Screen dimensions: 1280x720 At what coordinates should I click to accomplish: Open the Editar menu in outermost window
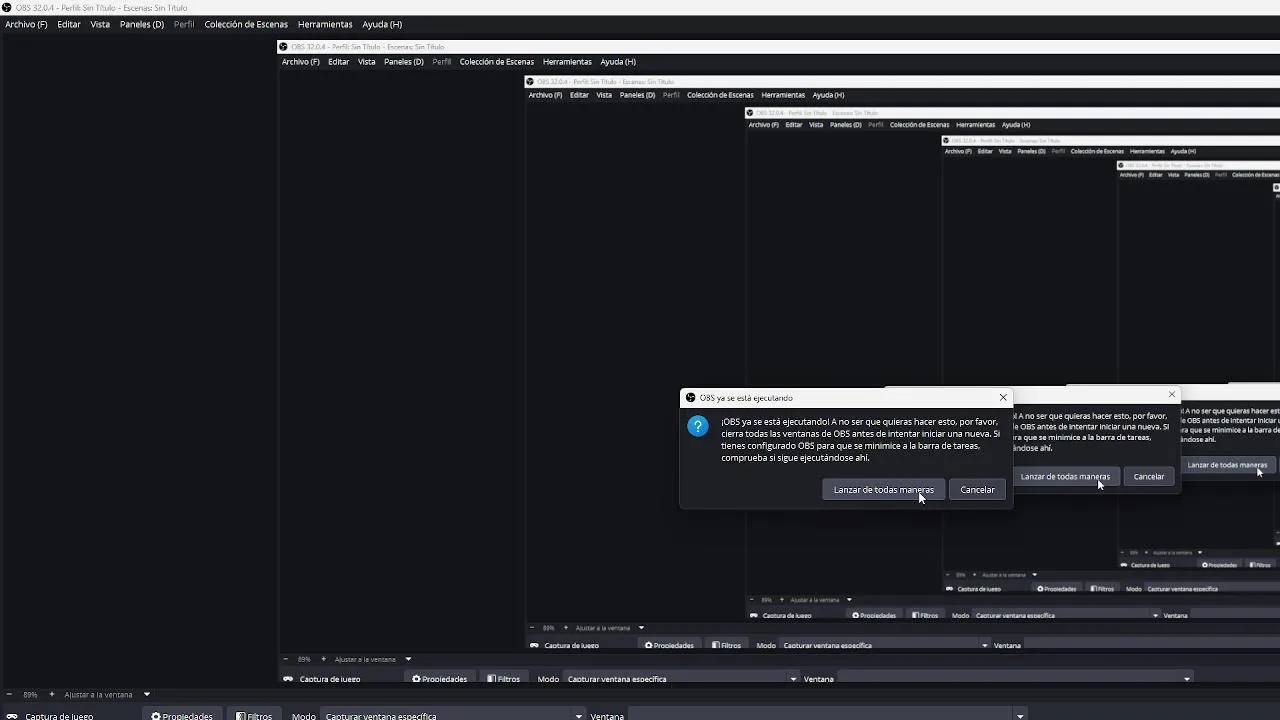pos(69,24)
